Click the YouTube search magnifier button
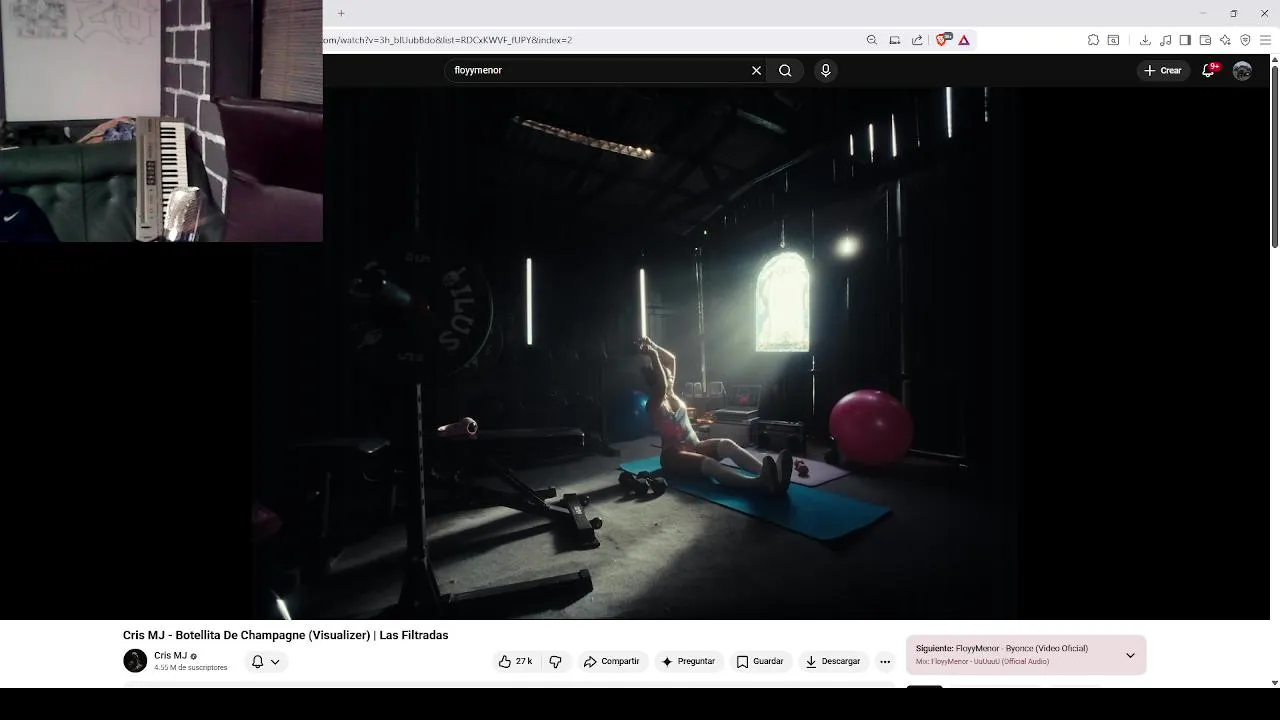Screen dimensions: 1280x720 pos(785,70)
